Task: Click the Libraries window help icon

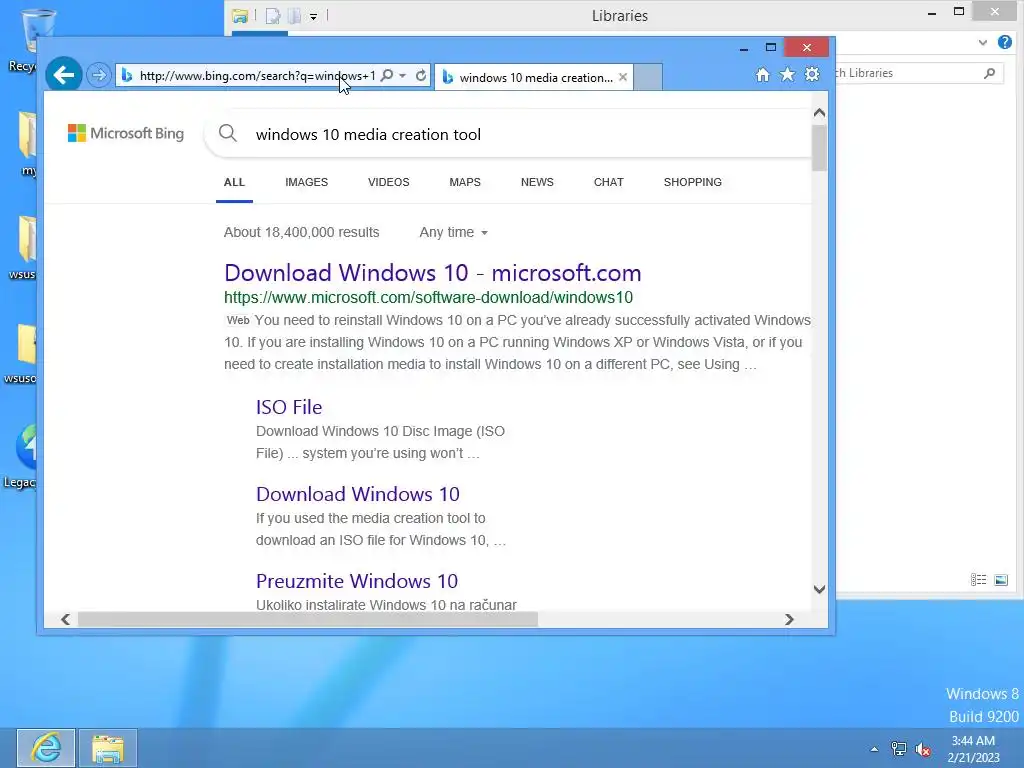Action: [1004, 42]
